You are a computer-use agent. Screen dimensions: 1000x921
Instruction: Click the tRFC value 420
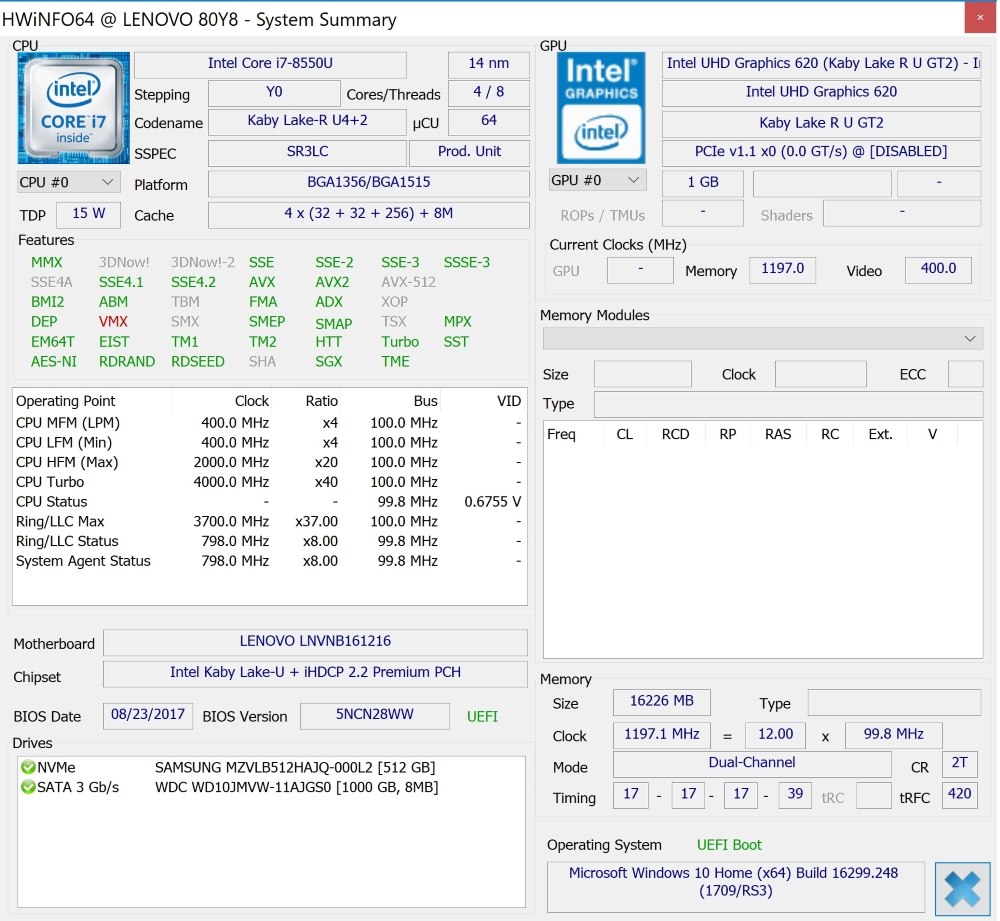point(959,795)
